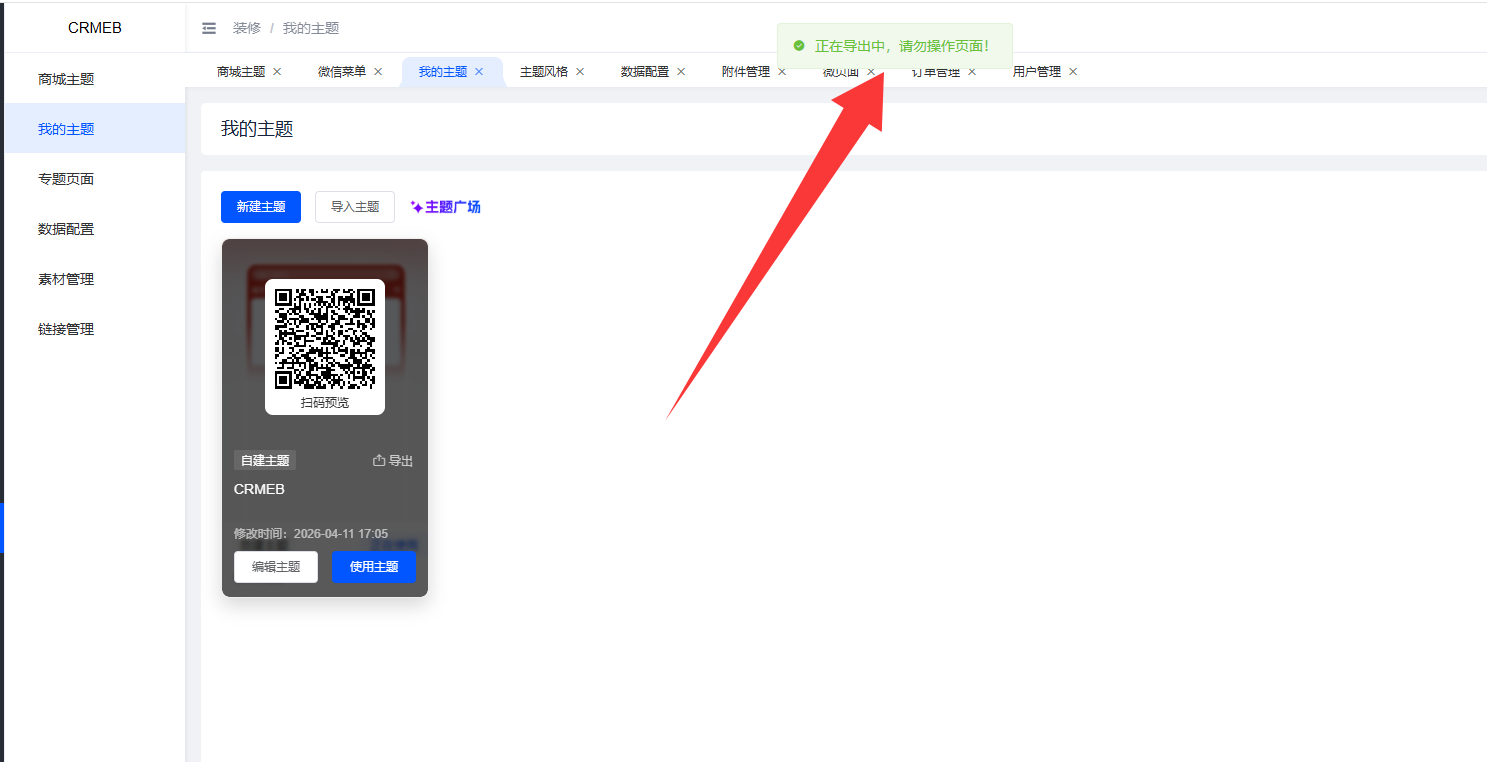The image size is (1487, 762).
Task: Close the 数据配置 tab
Action: click(x=681, y=72)
